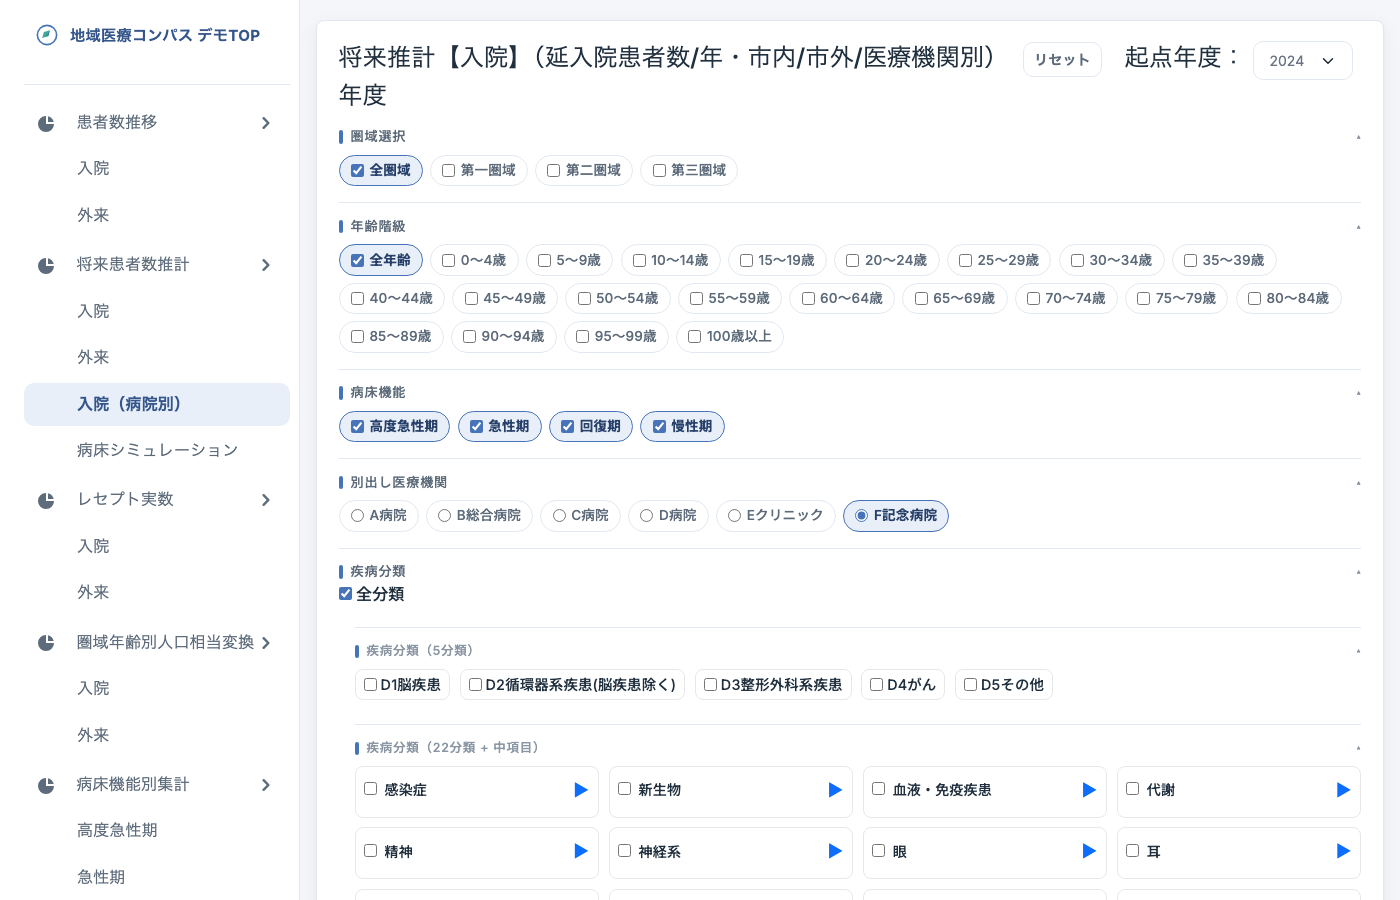Image resolution: width=1400 pixels, height=900 pixels.
Task: Uncheck the 全分類 disease checkbox
Action: pyautogui.click(x=346, y=594)
